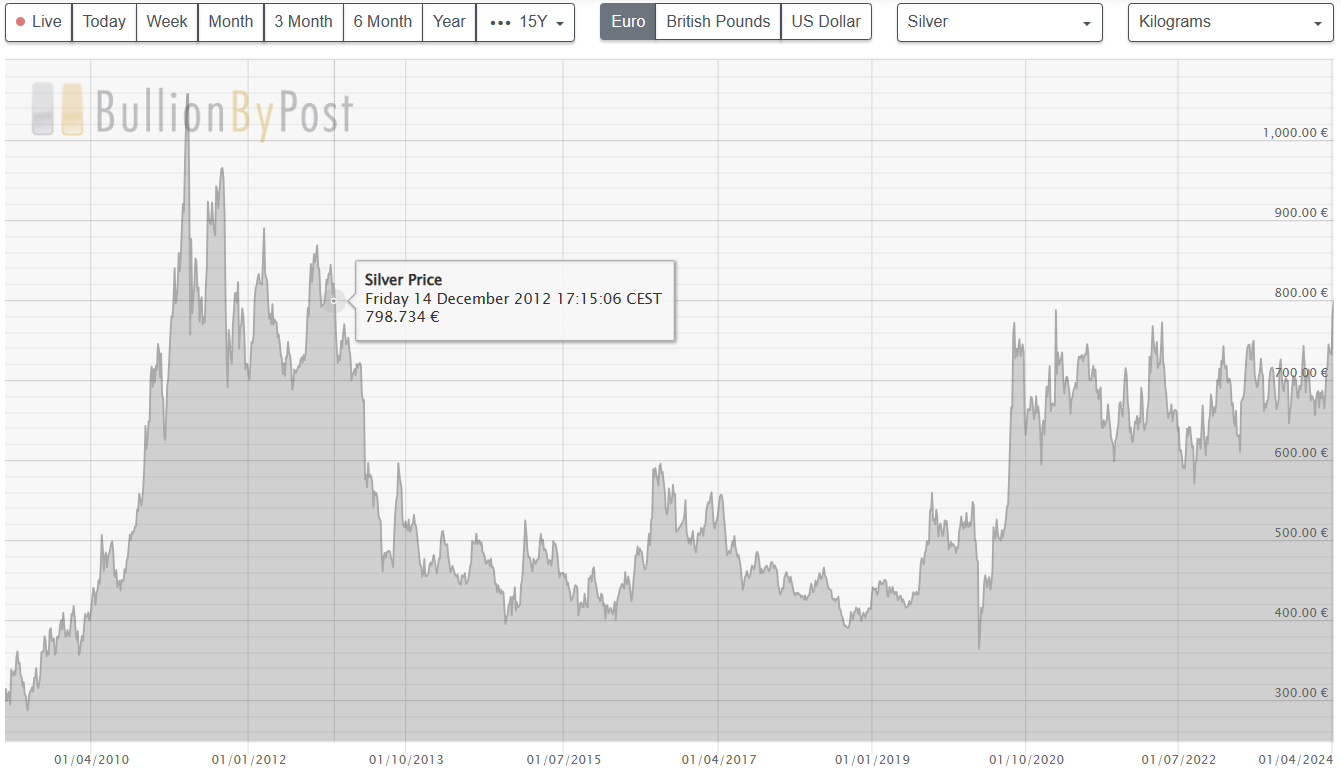Choose the 3 Month range
This screenshot has width=1341, height=772.
pyautogui.click(x=303, y=22)
